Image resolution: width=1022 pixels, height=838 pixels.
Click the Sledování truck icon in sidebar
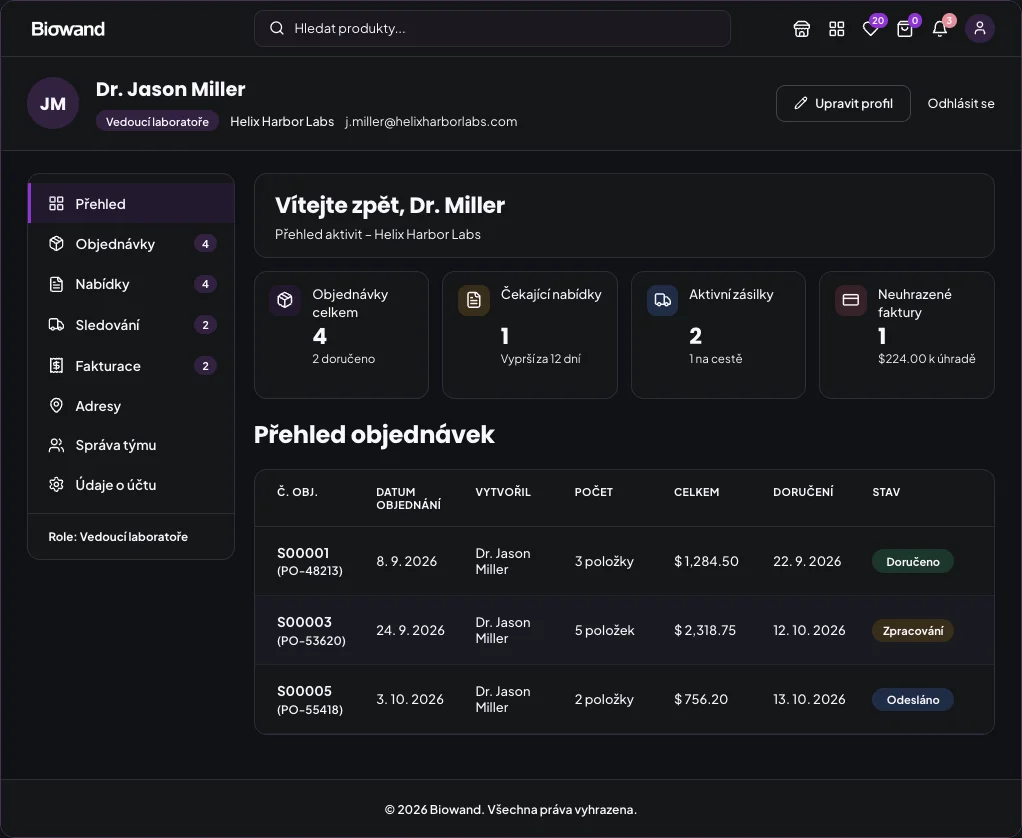[x=57, y=325]
